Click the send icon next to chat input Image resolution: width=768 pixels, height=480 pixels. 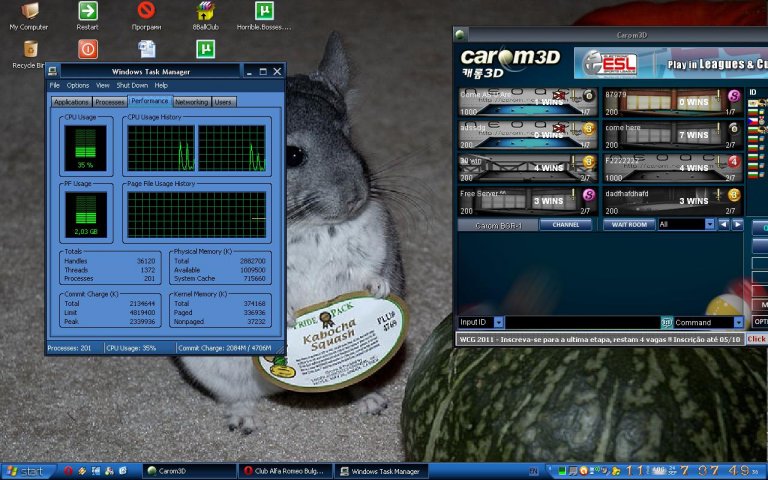click(x=666, y=323)
